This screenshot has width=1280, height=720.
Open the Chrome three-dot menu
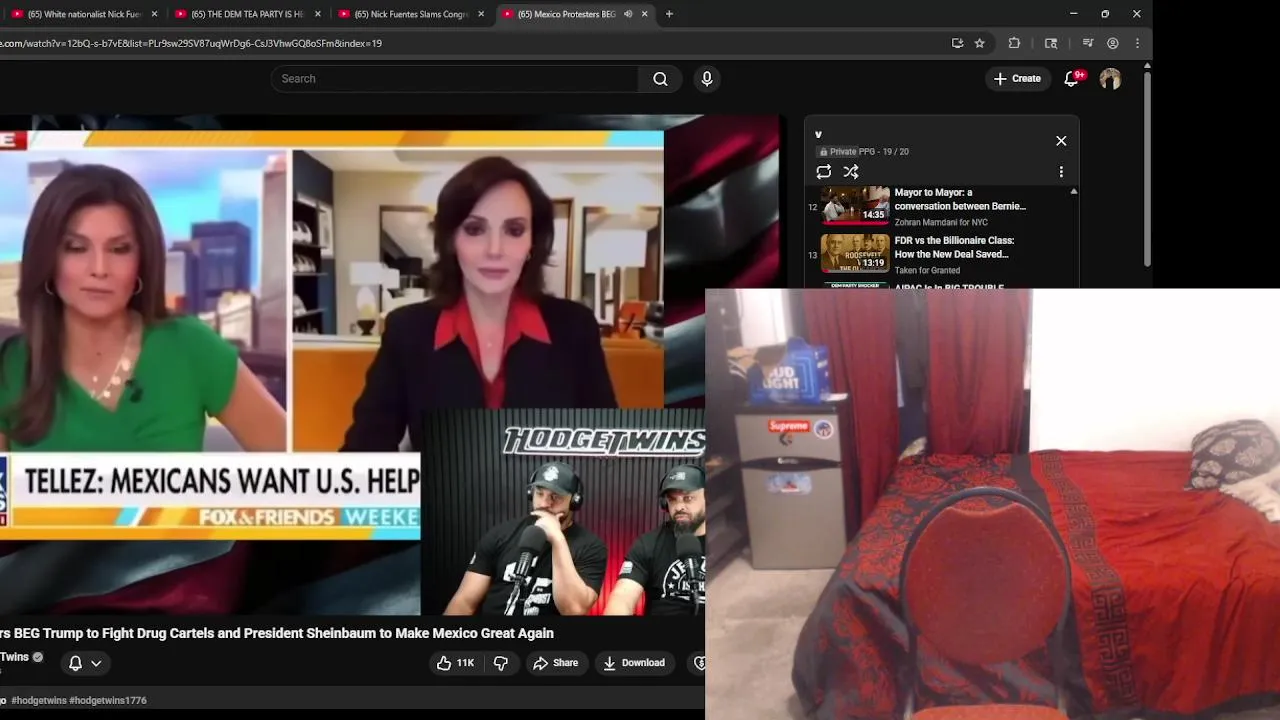1137,43
